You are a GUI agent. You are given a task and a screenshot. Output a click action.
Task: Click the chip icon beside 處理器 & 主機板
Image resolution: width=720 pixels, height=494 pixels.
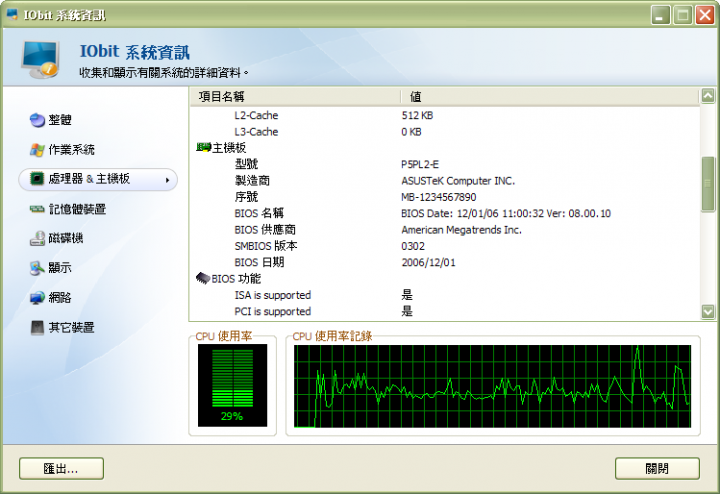coord(37,179)
